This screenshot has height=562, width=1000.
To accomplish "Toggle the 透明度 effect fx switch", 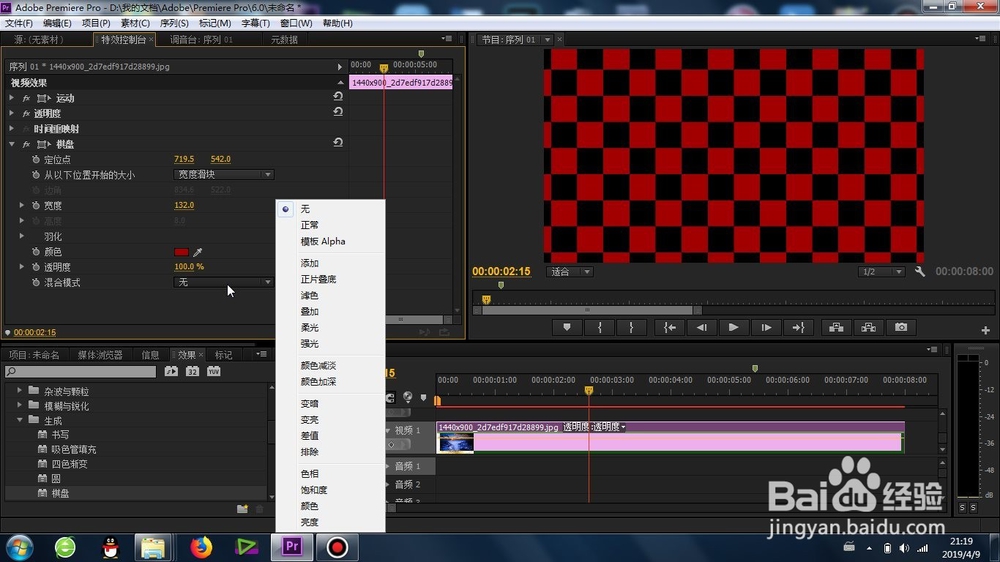I will 26,114.
